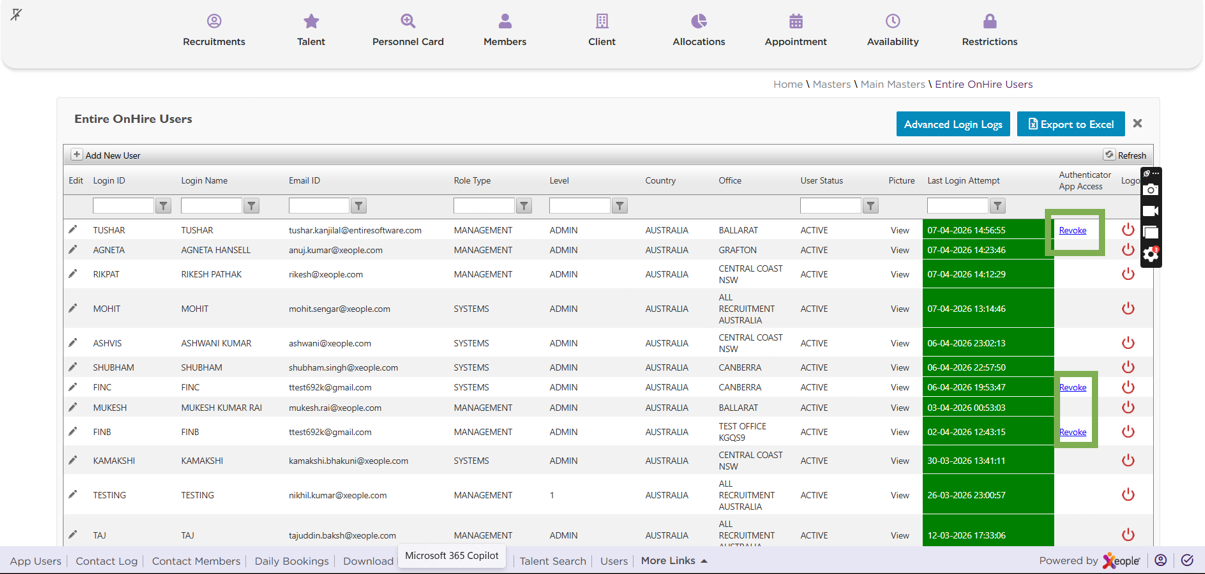
Task: Revoke authenticator access for FINC
Action: click(1072, 387)
